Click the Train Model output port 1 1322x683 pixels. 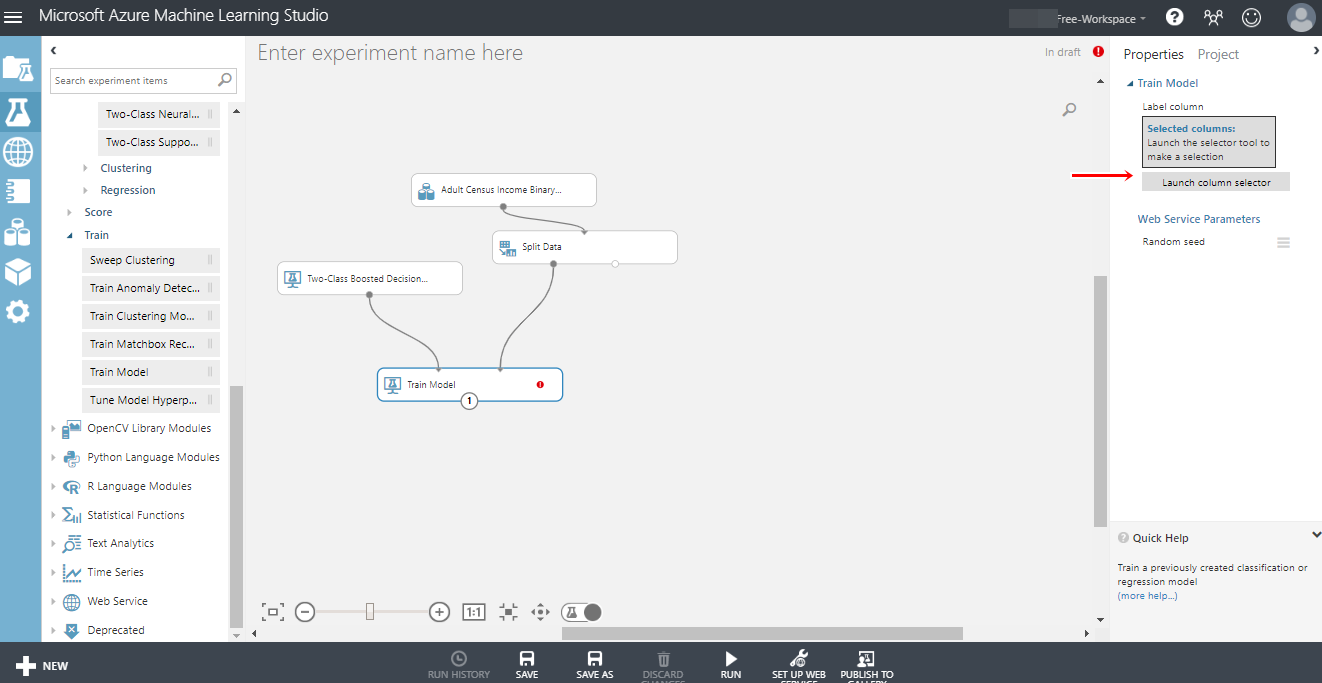pos(469,401)
